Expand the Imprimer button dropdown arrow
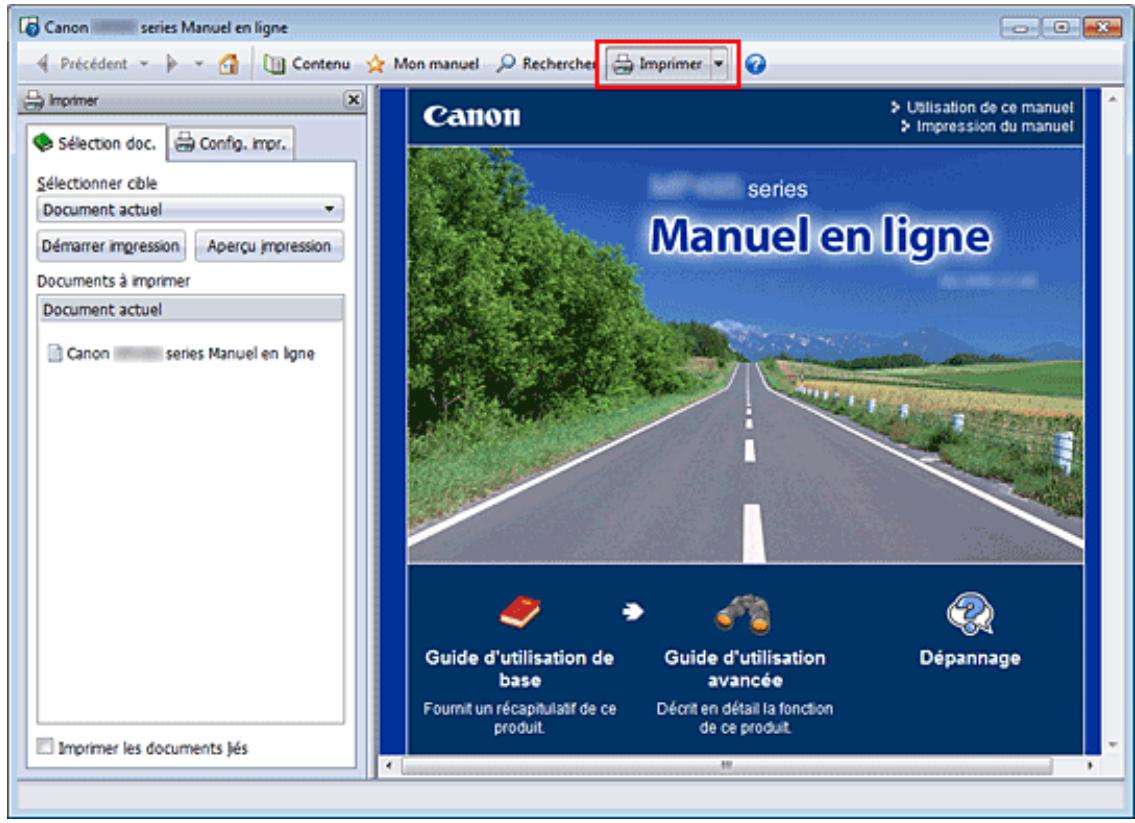Viewport: 1135px width, 823px height. click(719, 64)
